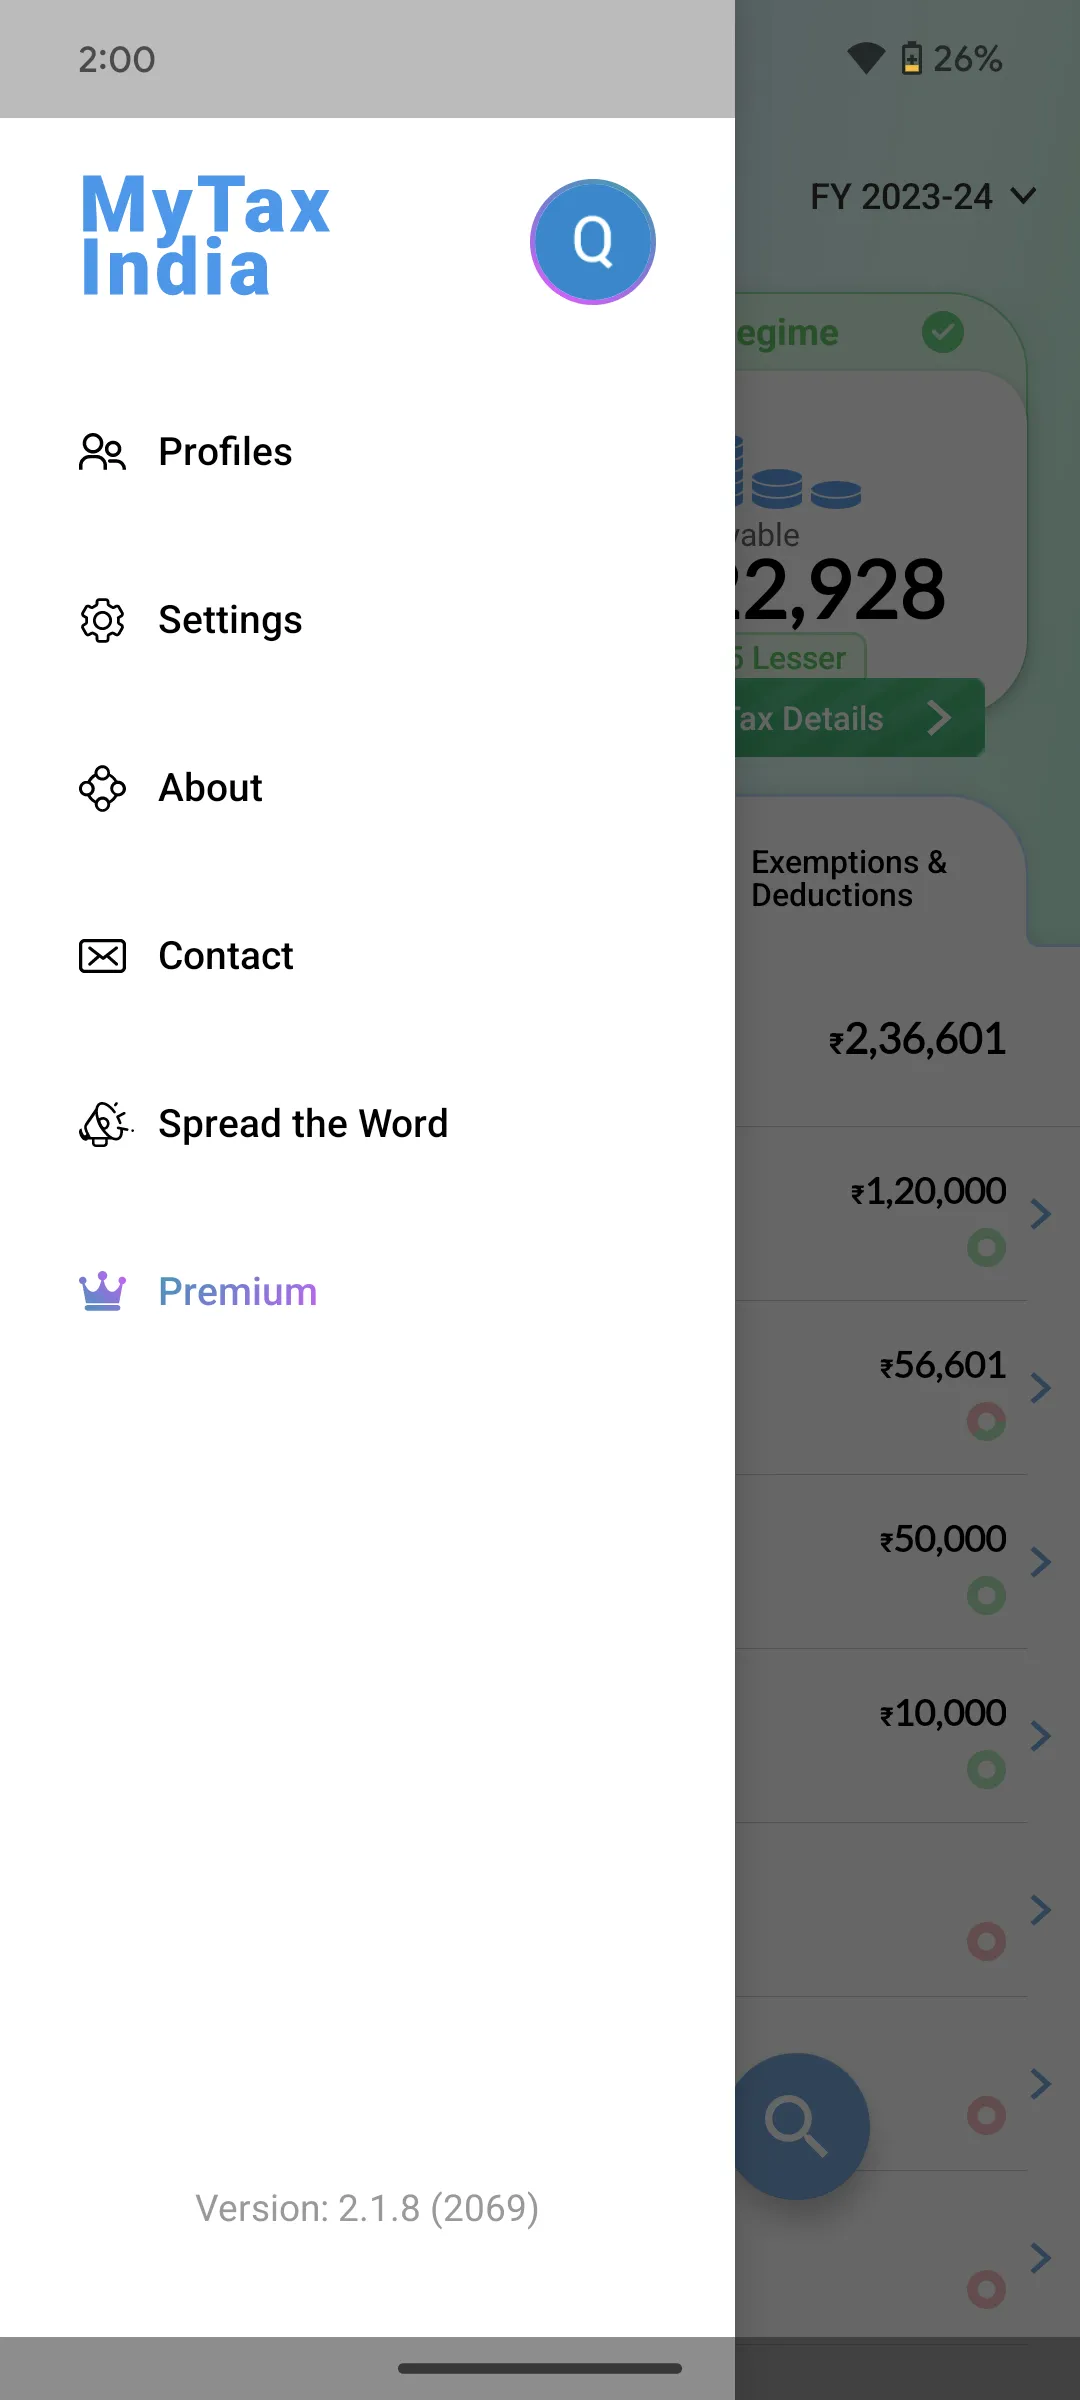Tap the Premium crown icon
The width and height of the screenshot is (1080, 2400).
tap(101, 1291)
